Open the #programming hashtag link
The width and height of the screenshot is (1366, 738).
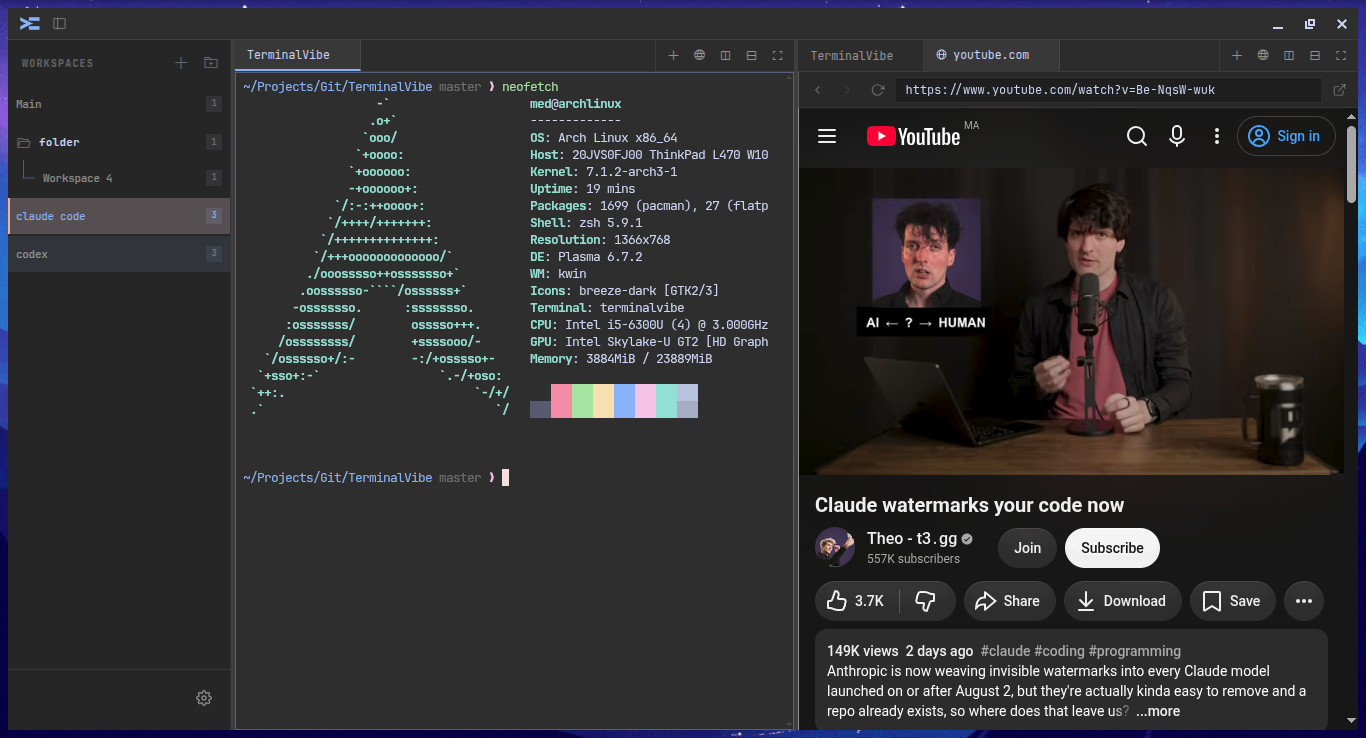tap(1135, 651)
